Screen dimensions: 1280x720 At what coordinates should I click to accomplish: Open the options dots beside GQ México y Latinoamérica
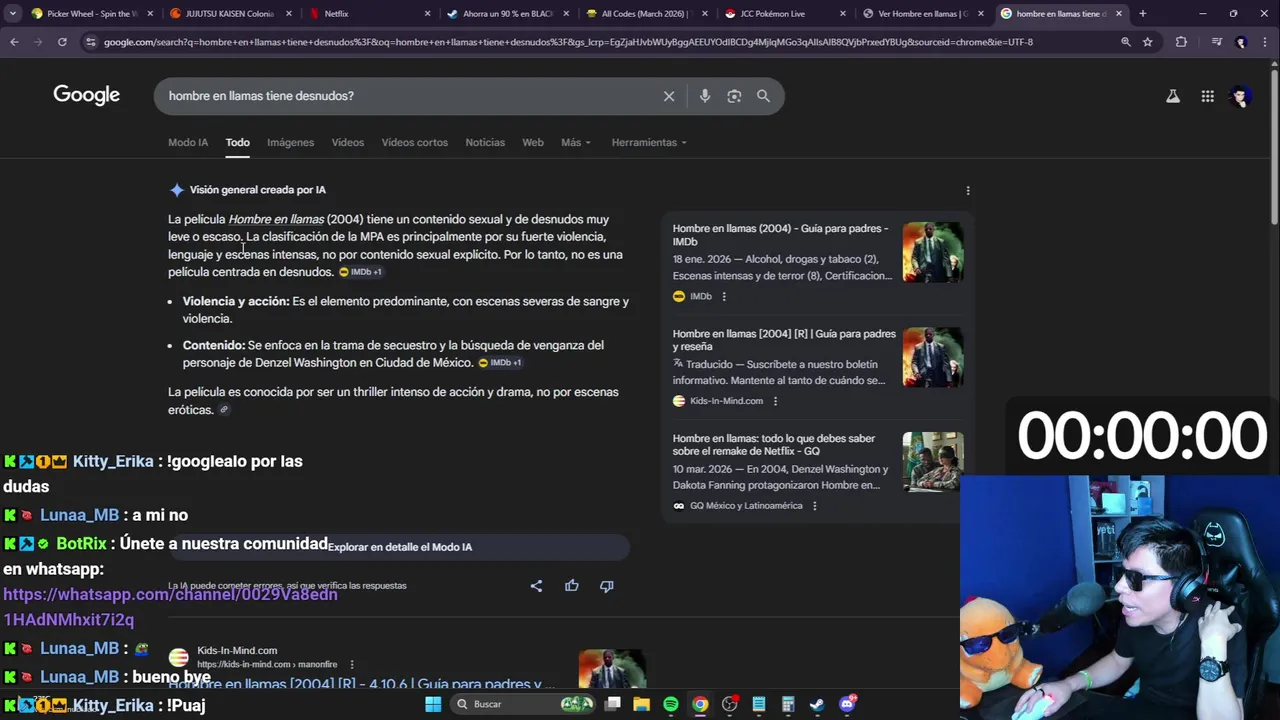click(x=814, y=506)
